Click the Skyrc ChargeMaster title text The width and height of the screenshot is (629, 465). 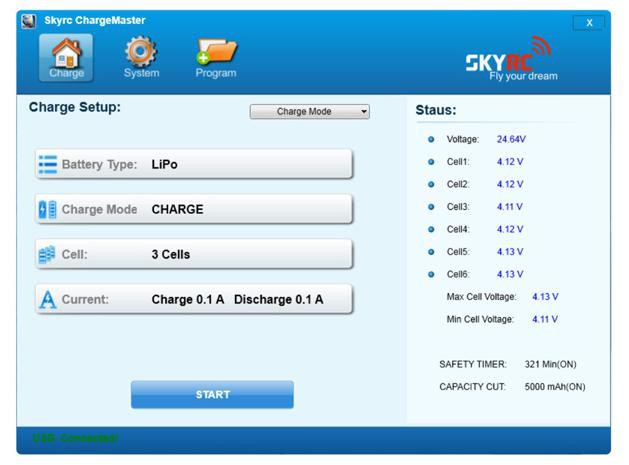[95, 20]
